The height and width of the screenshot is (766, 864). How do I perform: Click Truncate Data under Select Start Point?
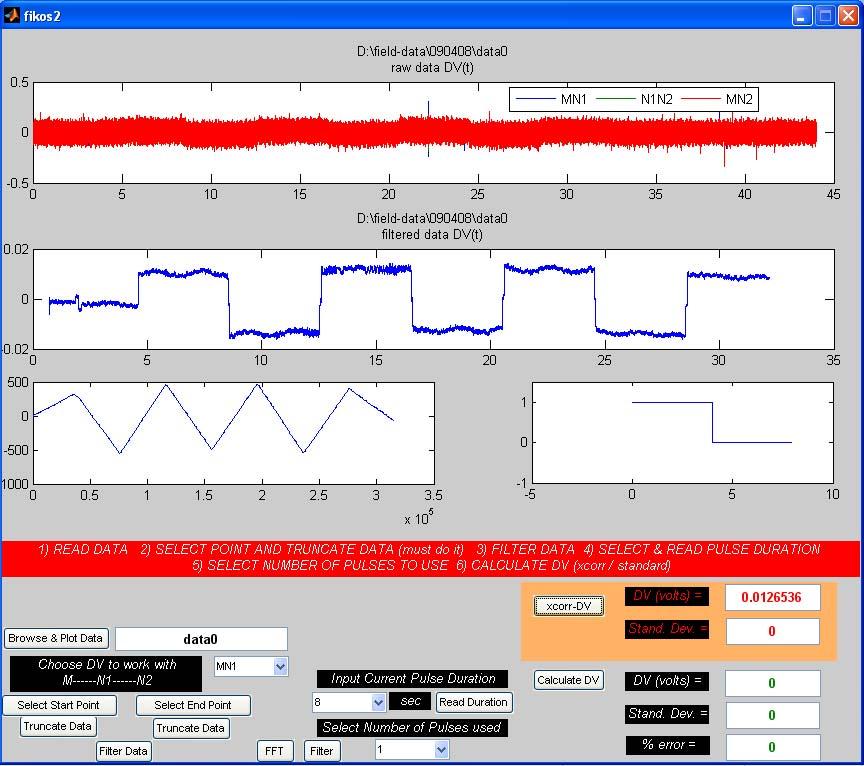pos(58,726)
